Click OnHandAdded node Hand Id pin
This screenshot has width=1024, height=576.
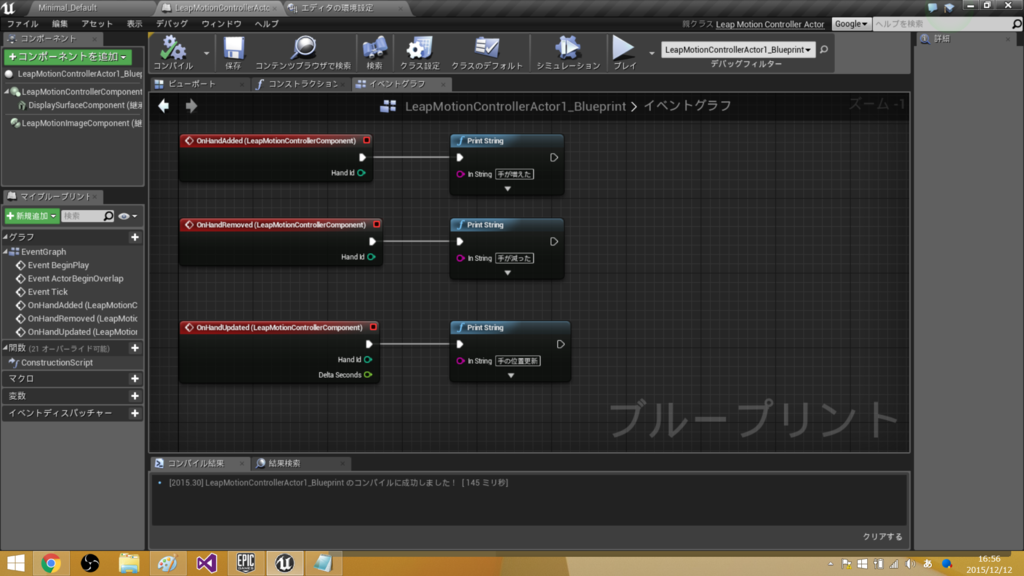click(361, 173)
